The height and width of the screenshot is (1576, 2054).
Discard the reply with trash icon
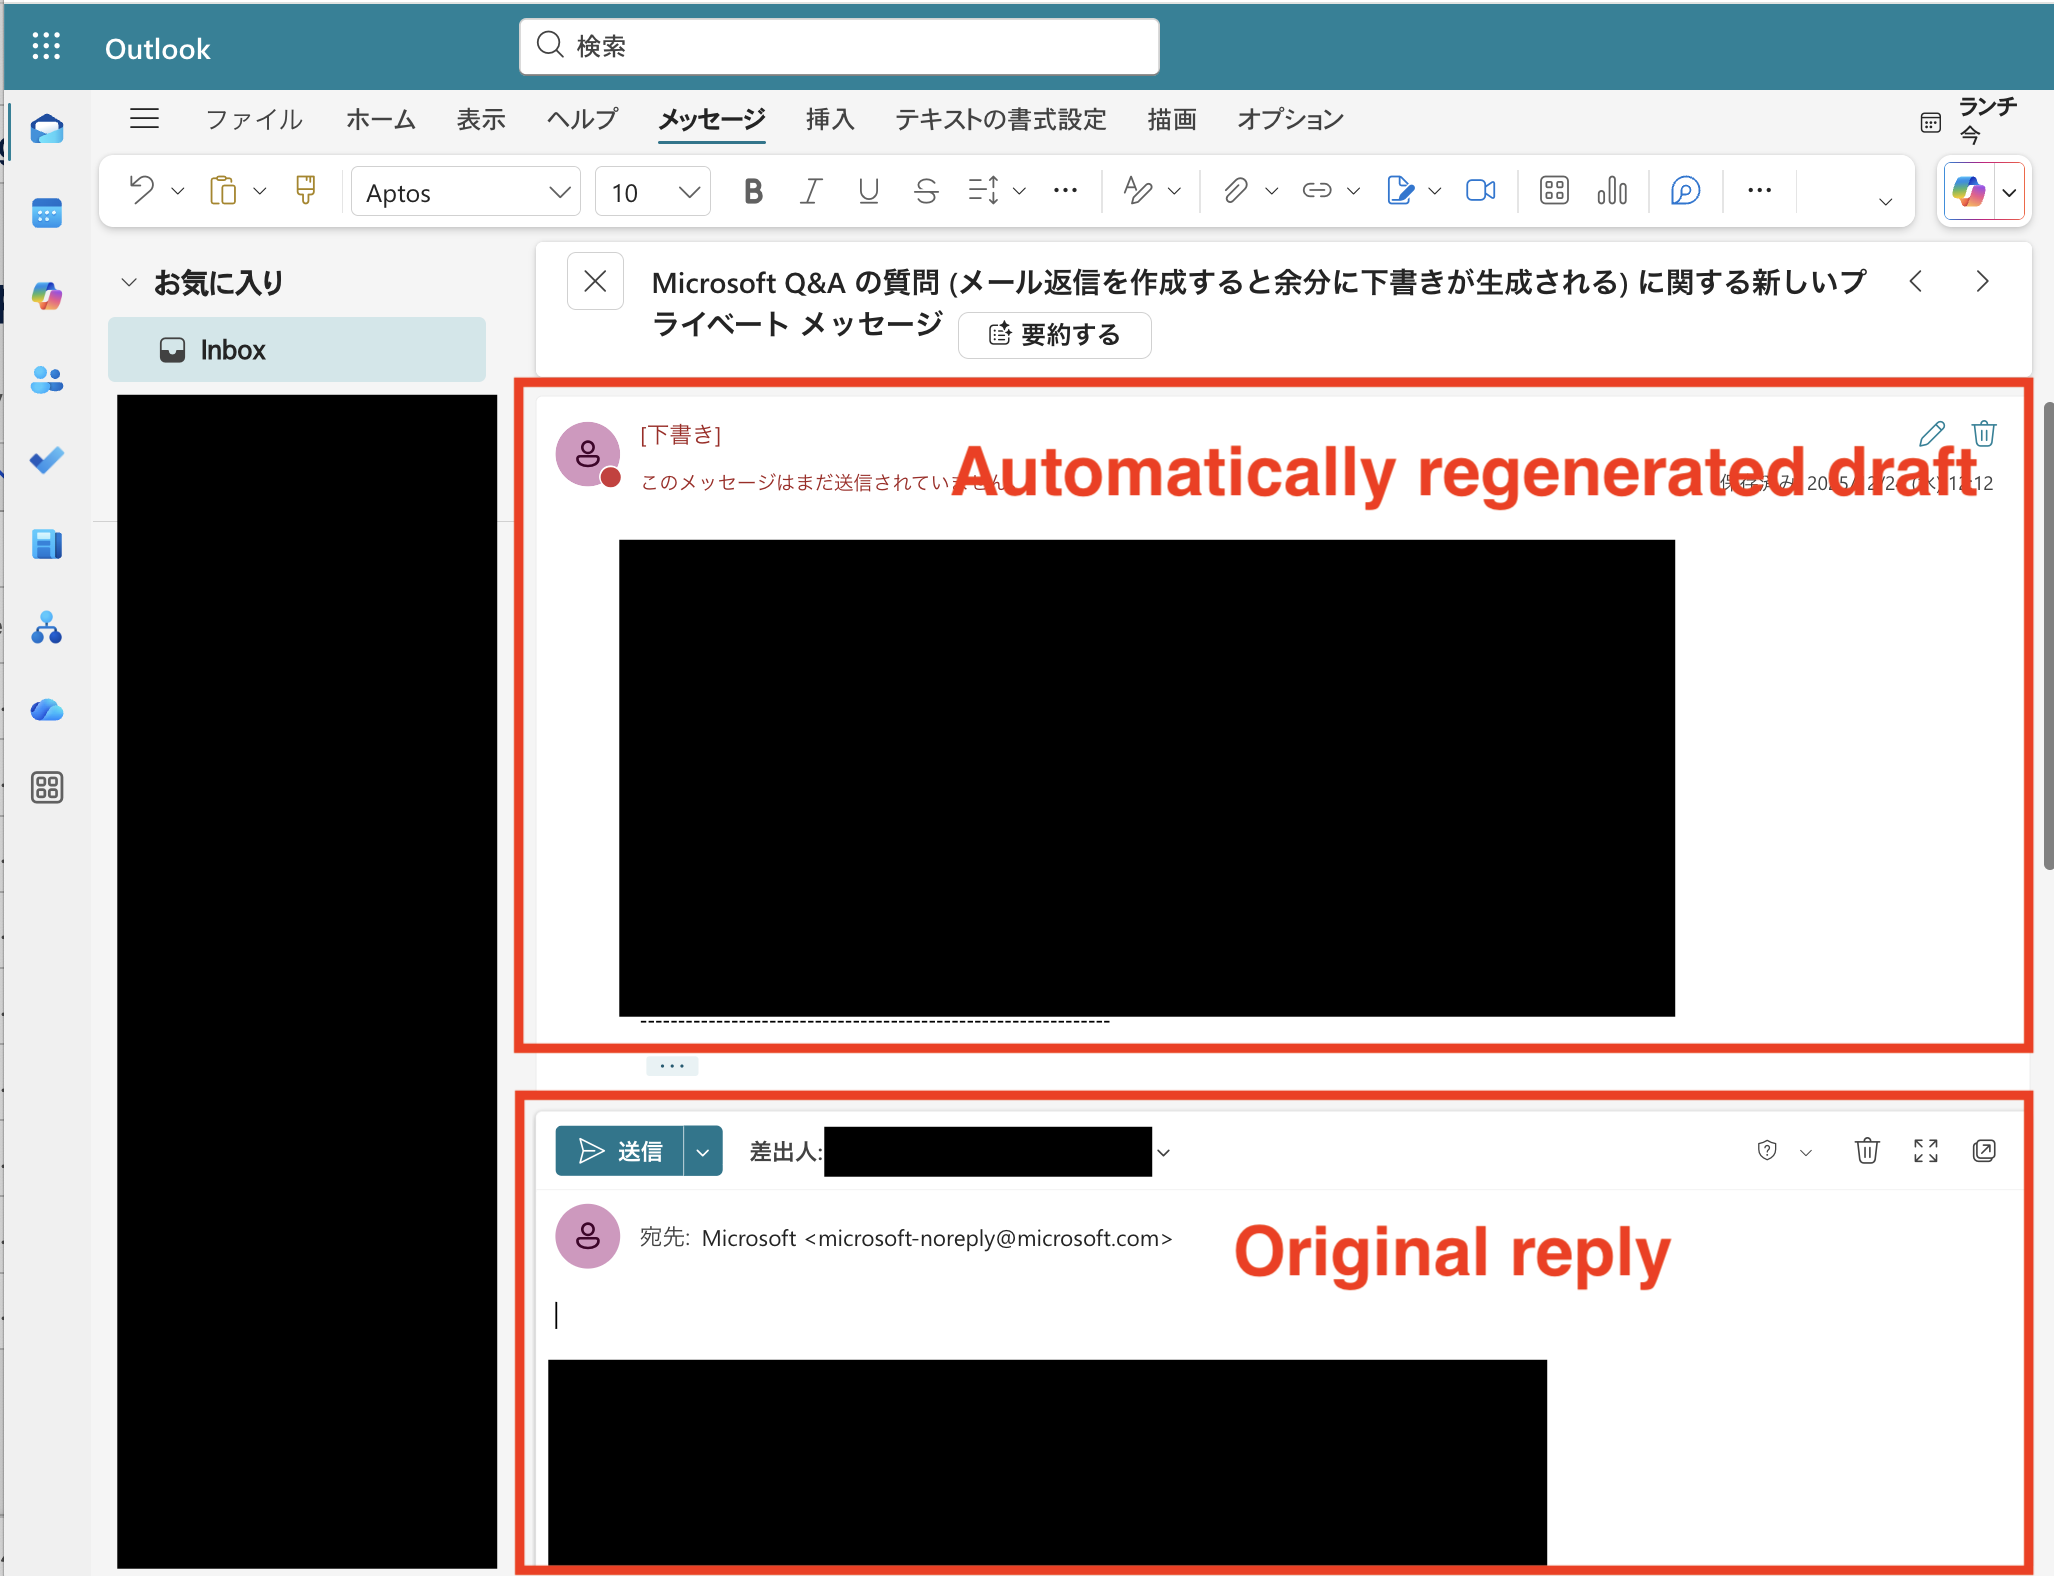click(1867, 1151)
